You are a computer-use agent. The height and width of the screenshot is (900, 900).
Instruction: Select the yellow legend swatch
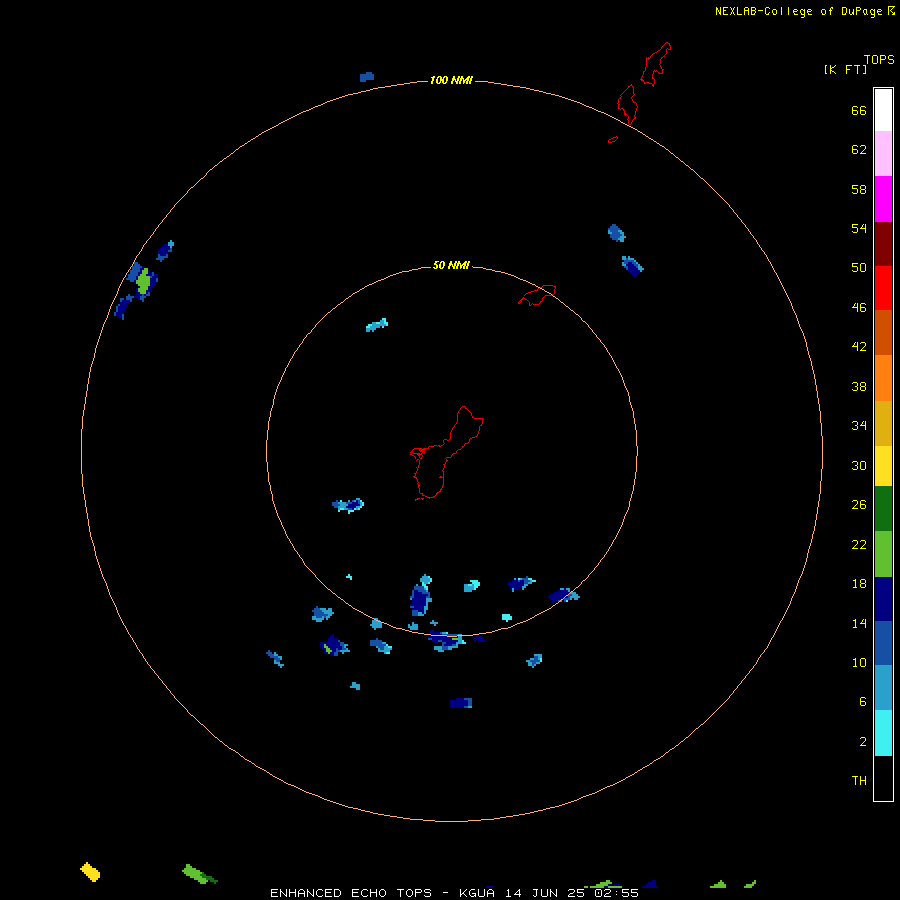tap(883, 466)
